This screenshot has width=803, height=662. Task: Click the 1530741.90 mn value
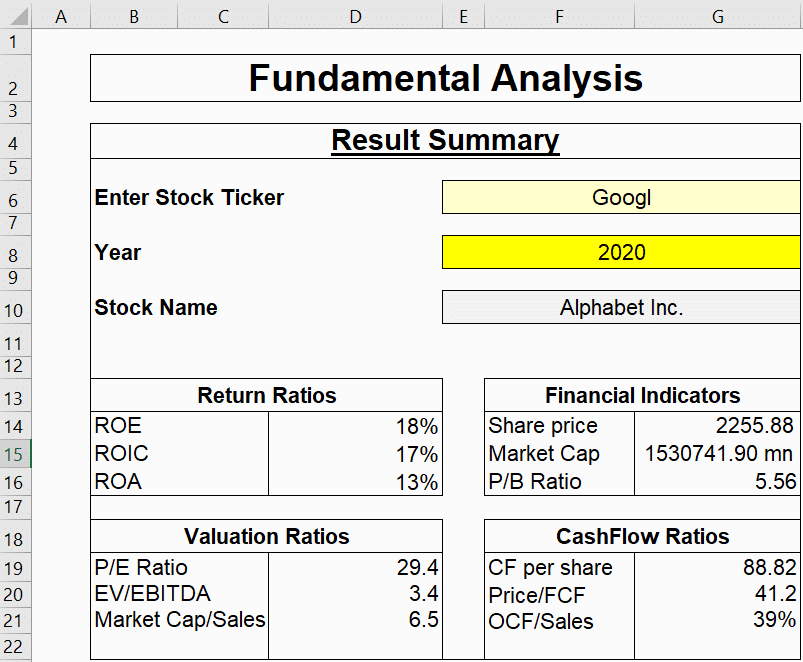tap(719, 454)
